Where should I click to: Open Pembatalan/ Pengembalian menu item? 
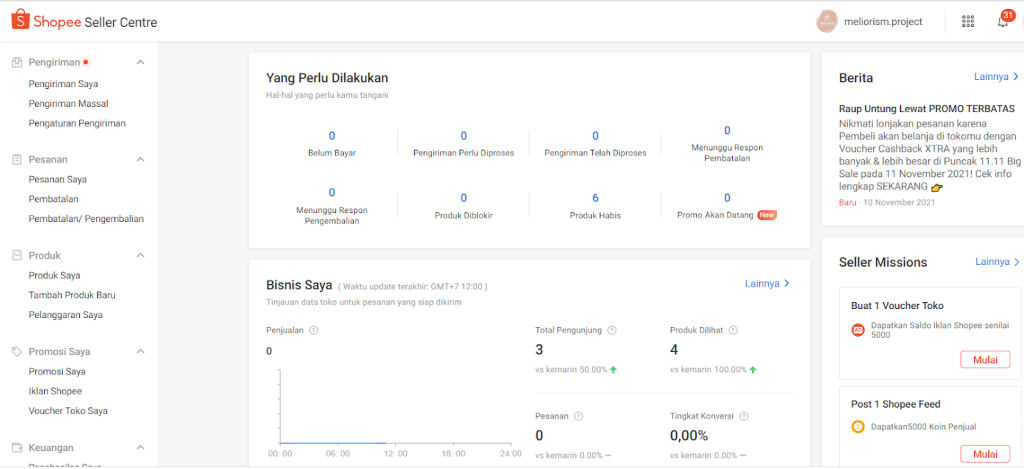coord(86,219)
